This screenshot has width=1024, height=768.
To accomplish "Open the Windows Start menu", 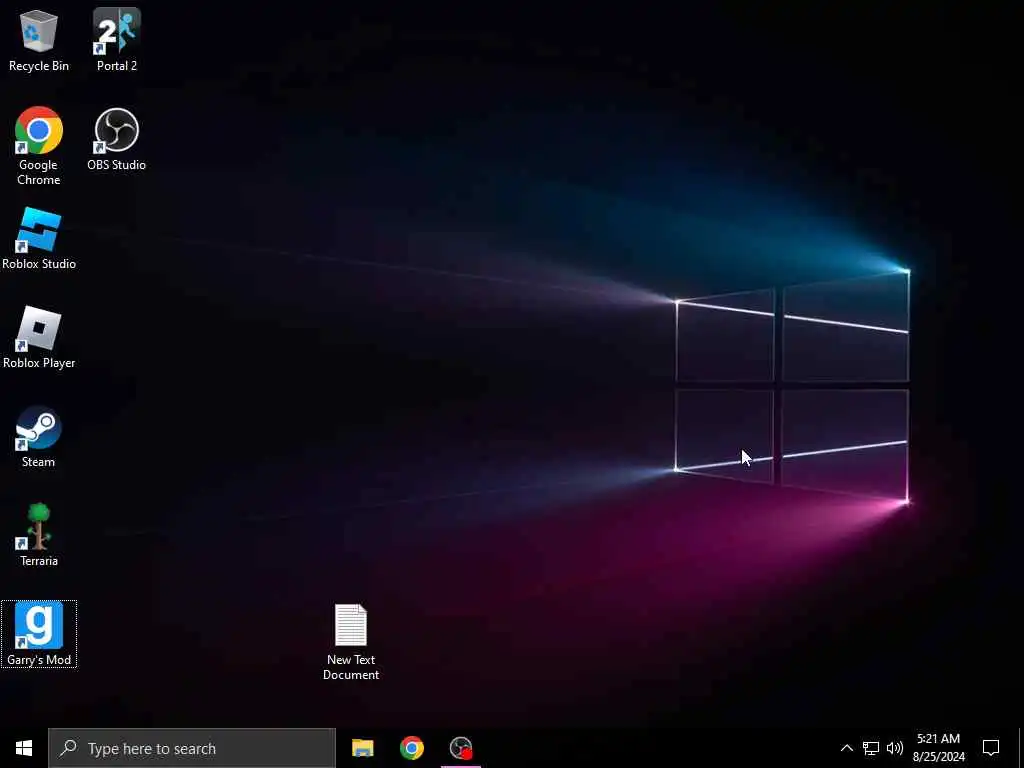I will tap(24, 748).
